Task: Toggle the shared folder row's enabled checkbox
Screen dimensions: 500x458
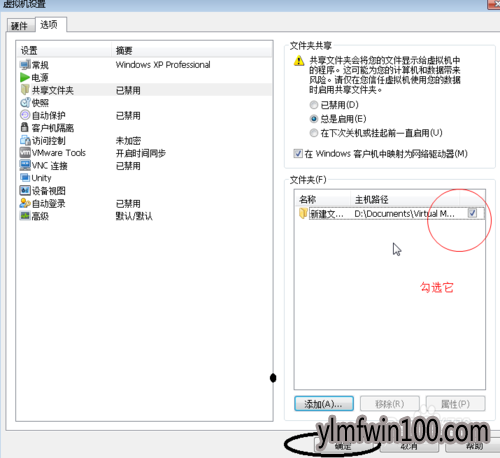Action: (472, 213)
